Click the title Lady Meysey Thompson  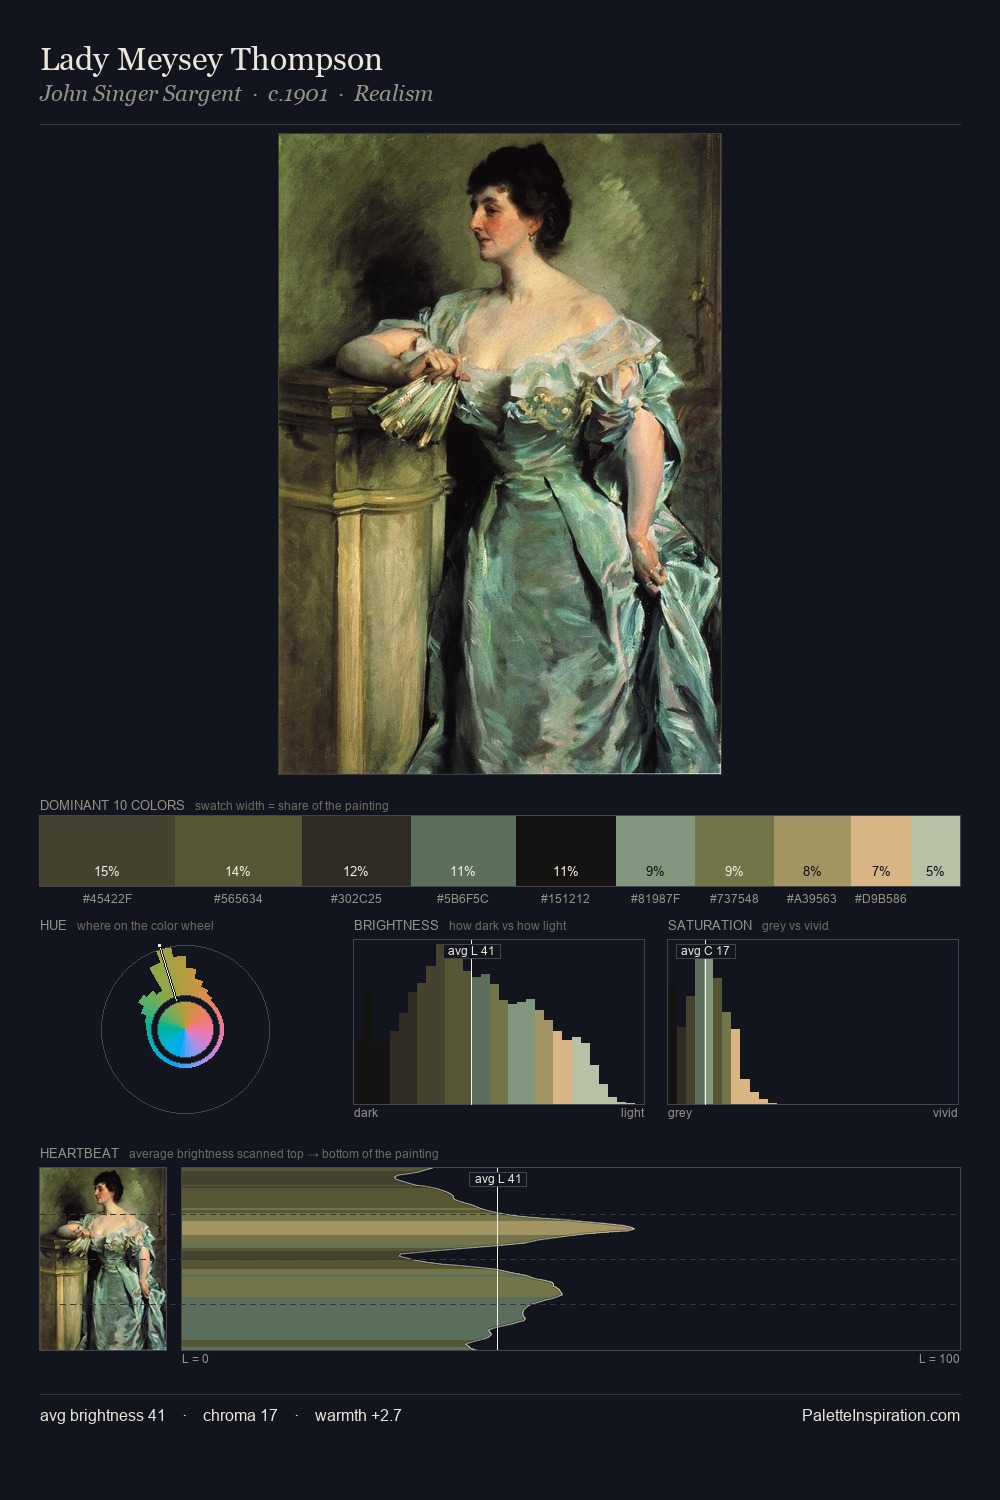point(211,60)
